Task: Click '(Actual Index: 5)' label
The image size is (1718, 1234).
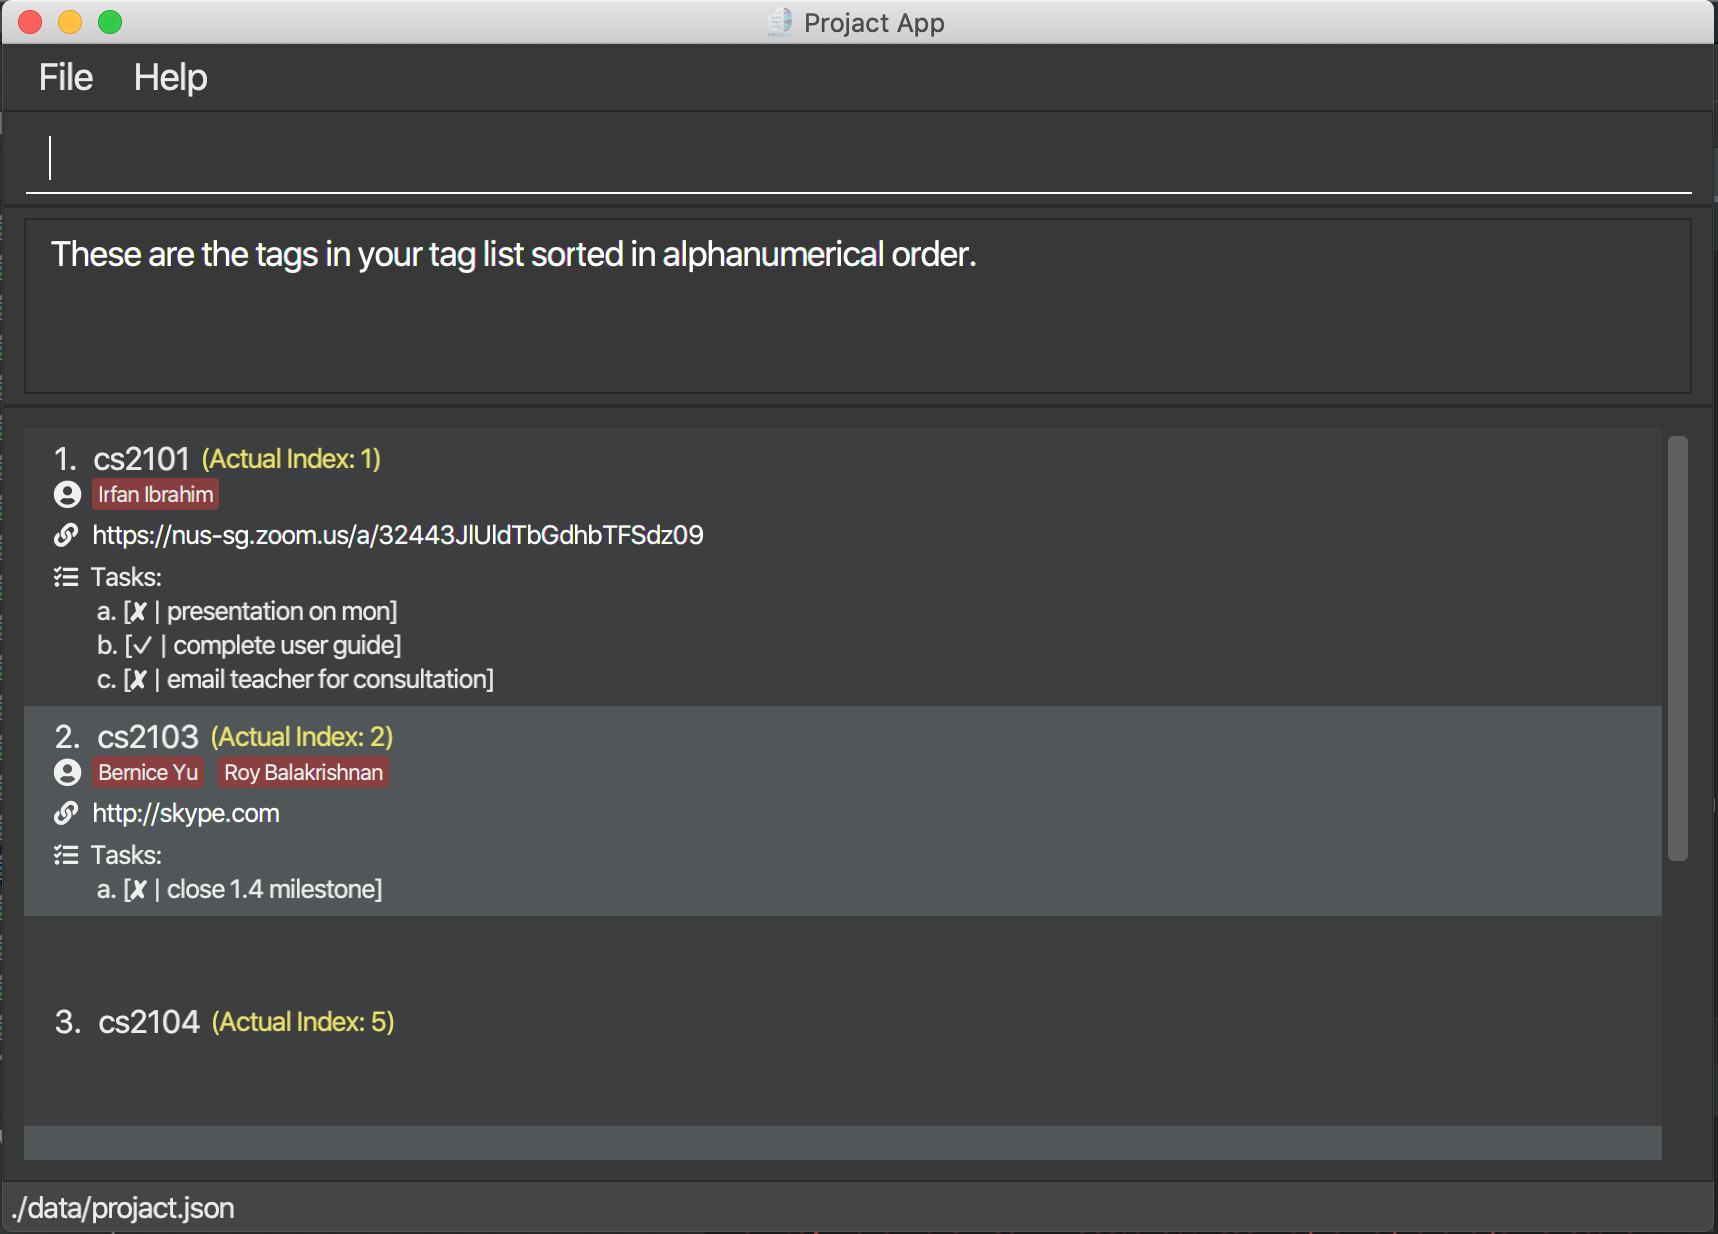Action: pos(303,1022)
